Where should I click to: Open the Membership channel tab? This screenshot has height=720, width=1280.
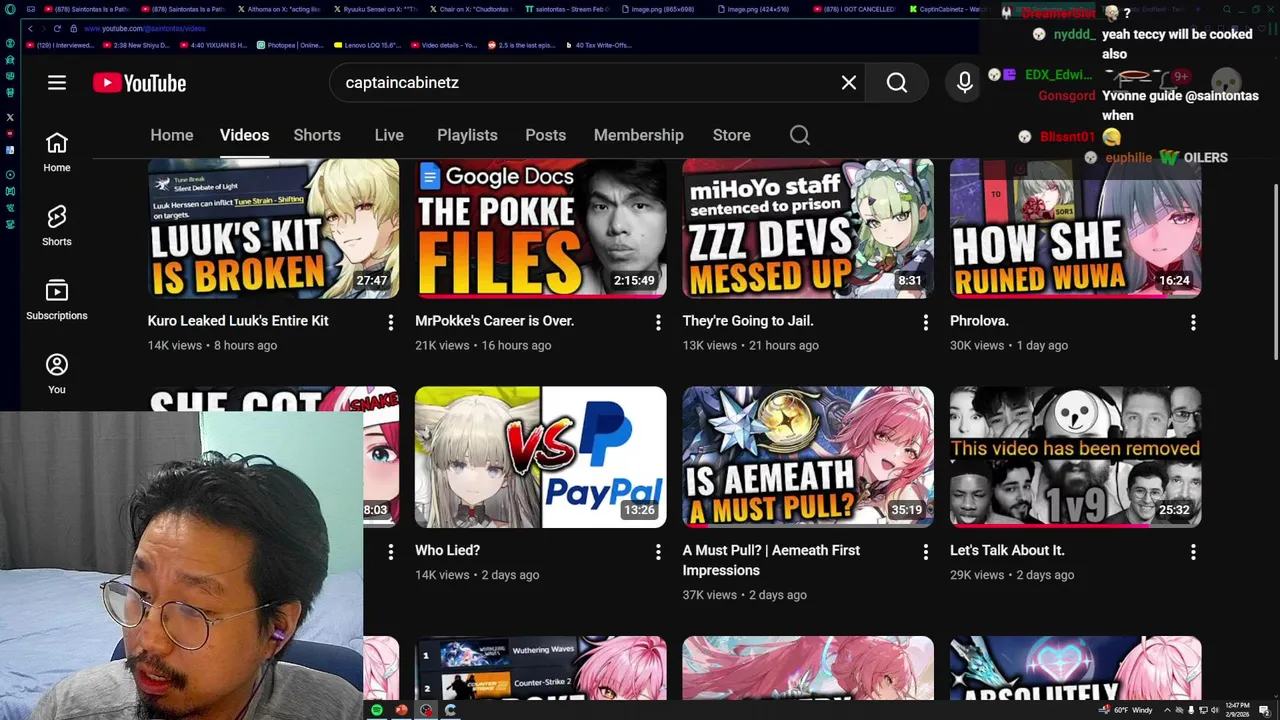[x=639, y=135]
